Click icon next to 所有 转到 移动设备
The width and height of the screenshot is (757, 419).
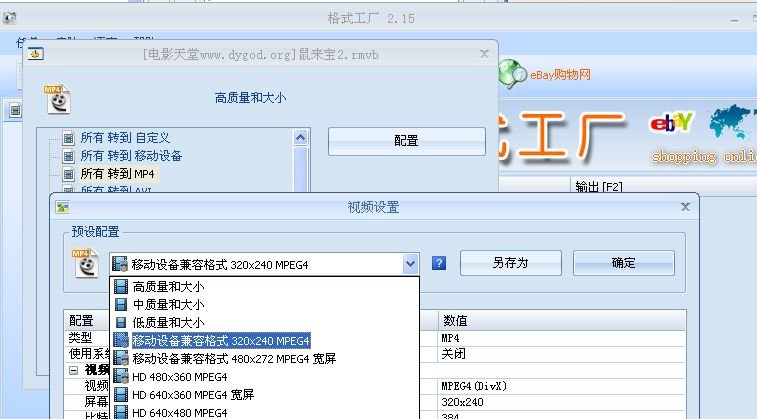click(69, 156)
